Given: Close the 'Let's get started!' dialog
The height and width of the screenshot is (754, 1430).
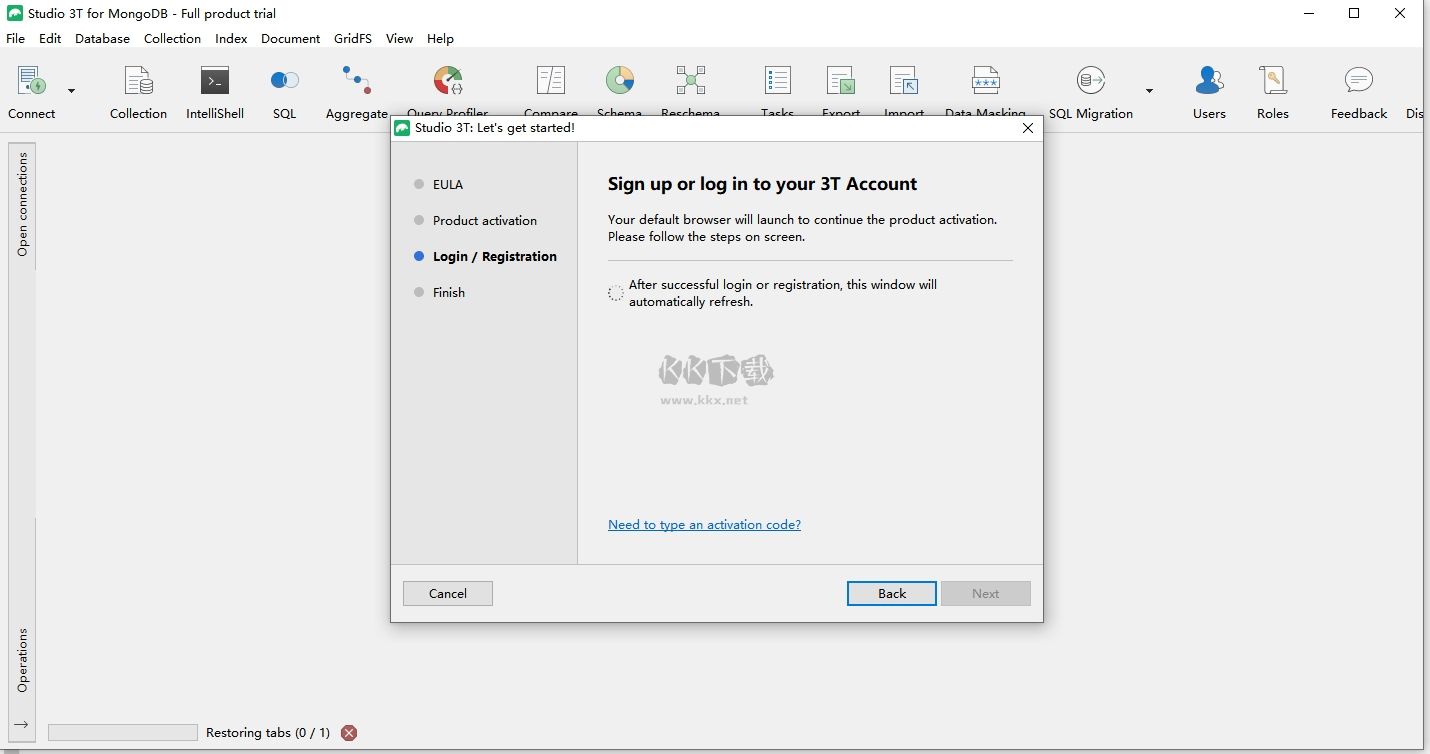Looking at the screenshot, I should tap(1028, 128).
